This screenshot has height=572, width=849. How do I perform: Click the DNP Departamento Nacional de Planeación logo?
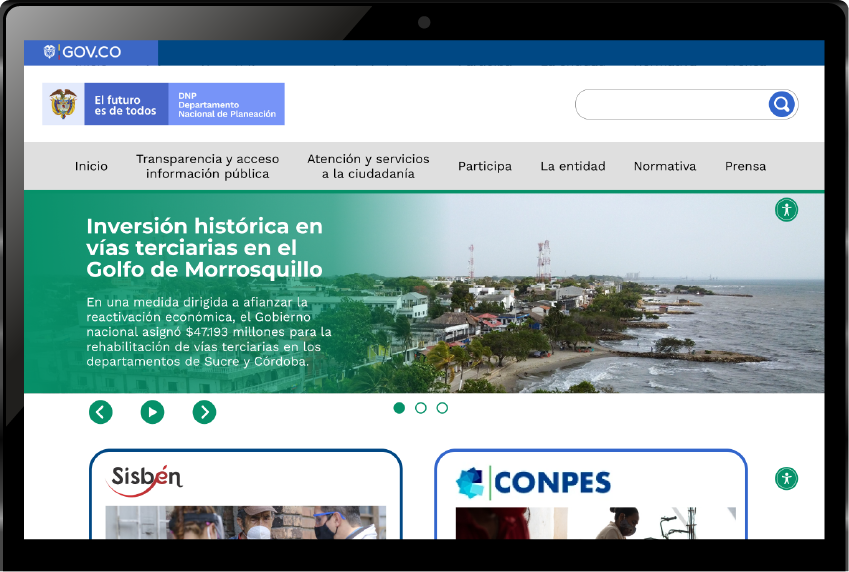(x=226, y=104)
